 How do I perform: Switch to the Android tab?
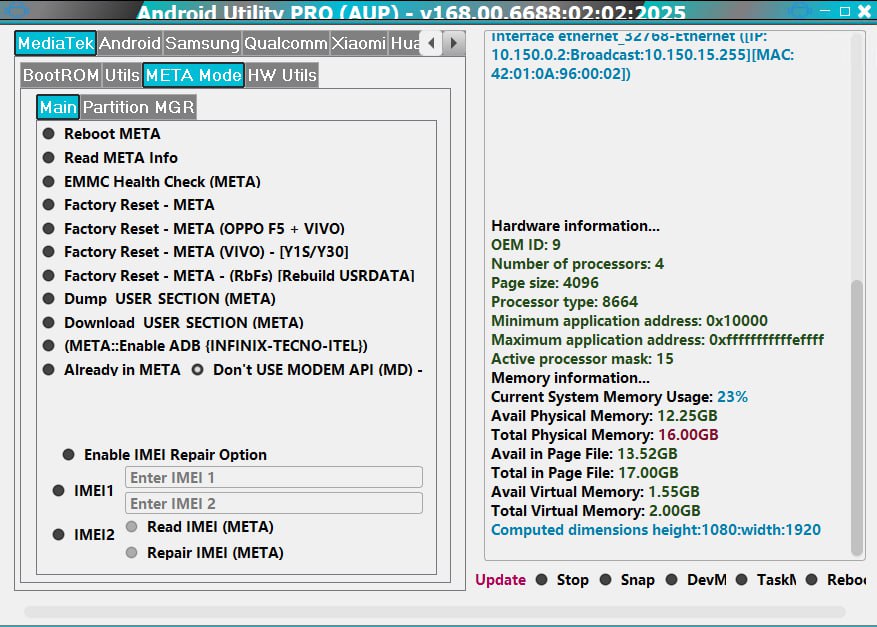coord(130,43)
